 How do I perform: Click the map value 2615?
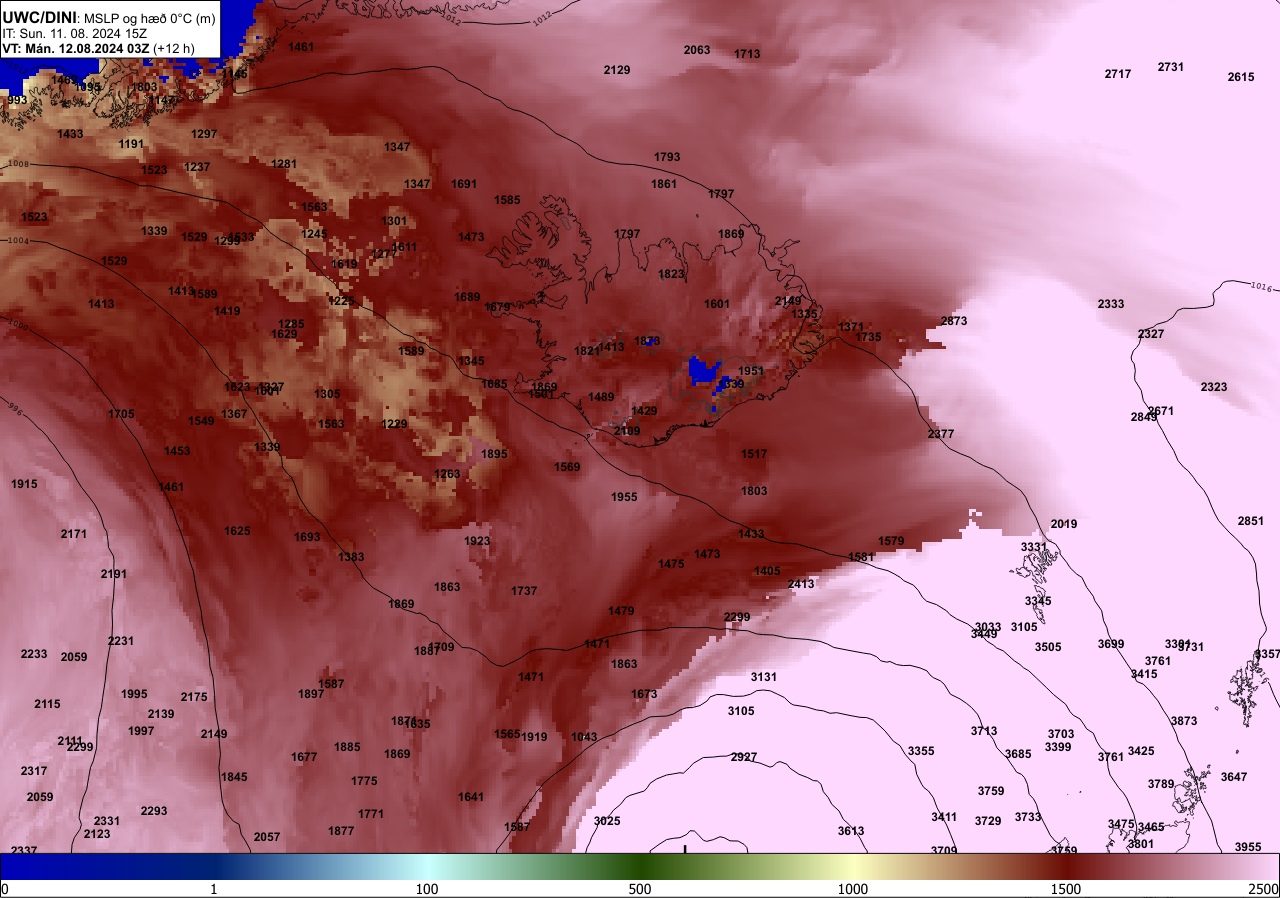[1241, 77]
